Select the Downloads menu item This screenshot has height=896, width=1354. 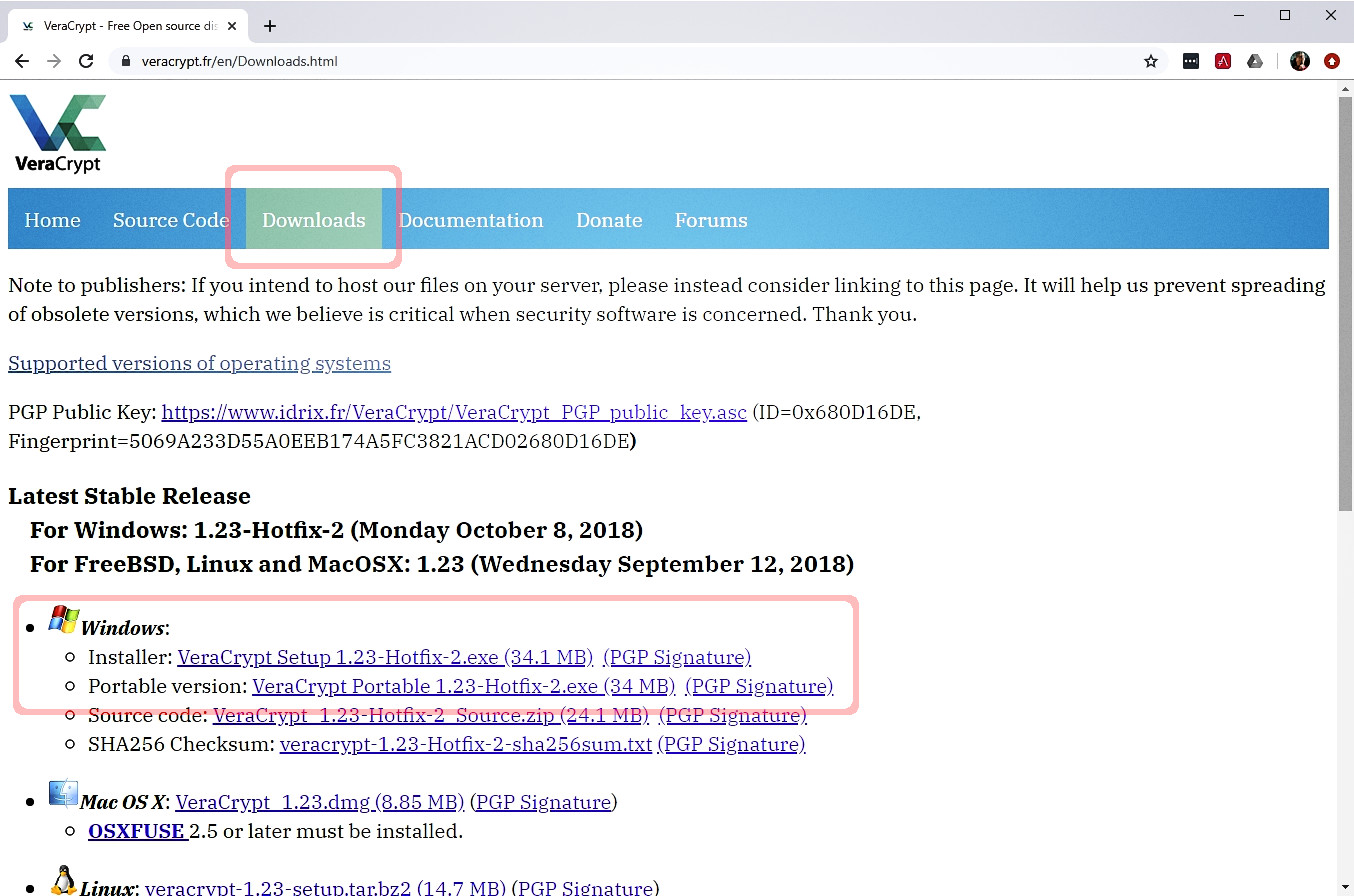pos(314,220)
